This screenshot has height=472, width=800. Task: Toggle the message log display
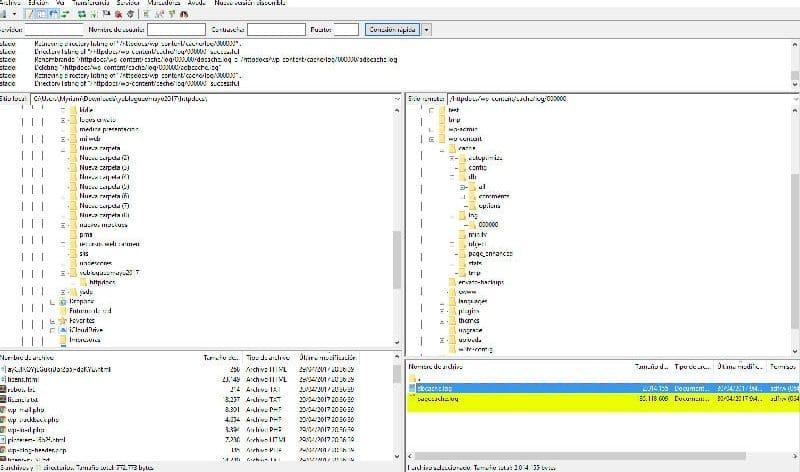pos(30,14)
